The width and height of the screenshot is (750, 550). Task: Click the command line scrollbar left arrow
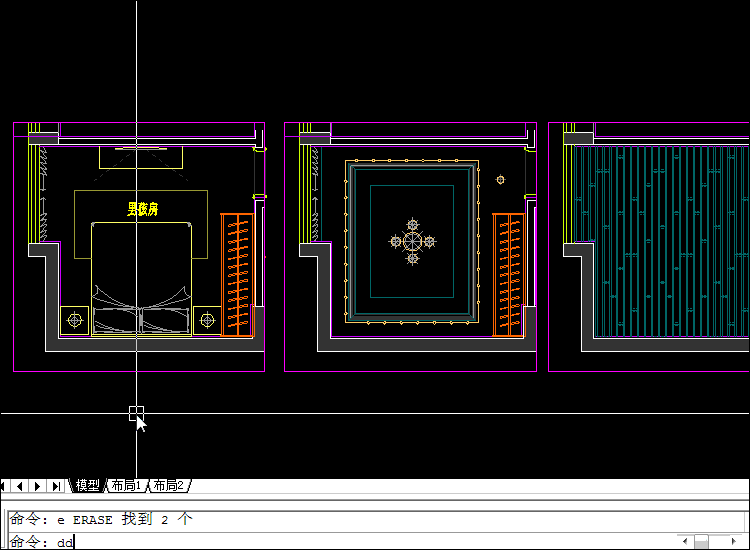tap(685, 541)
